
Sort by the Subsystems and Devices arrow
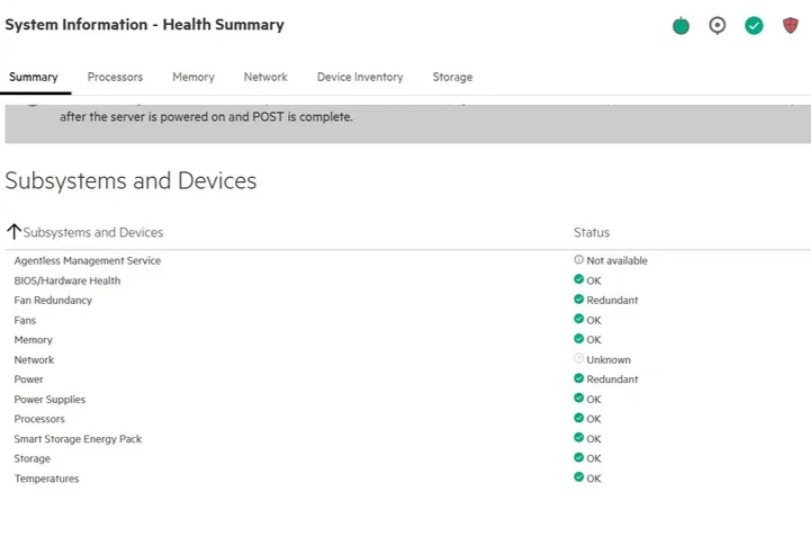click(14, 232)
